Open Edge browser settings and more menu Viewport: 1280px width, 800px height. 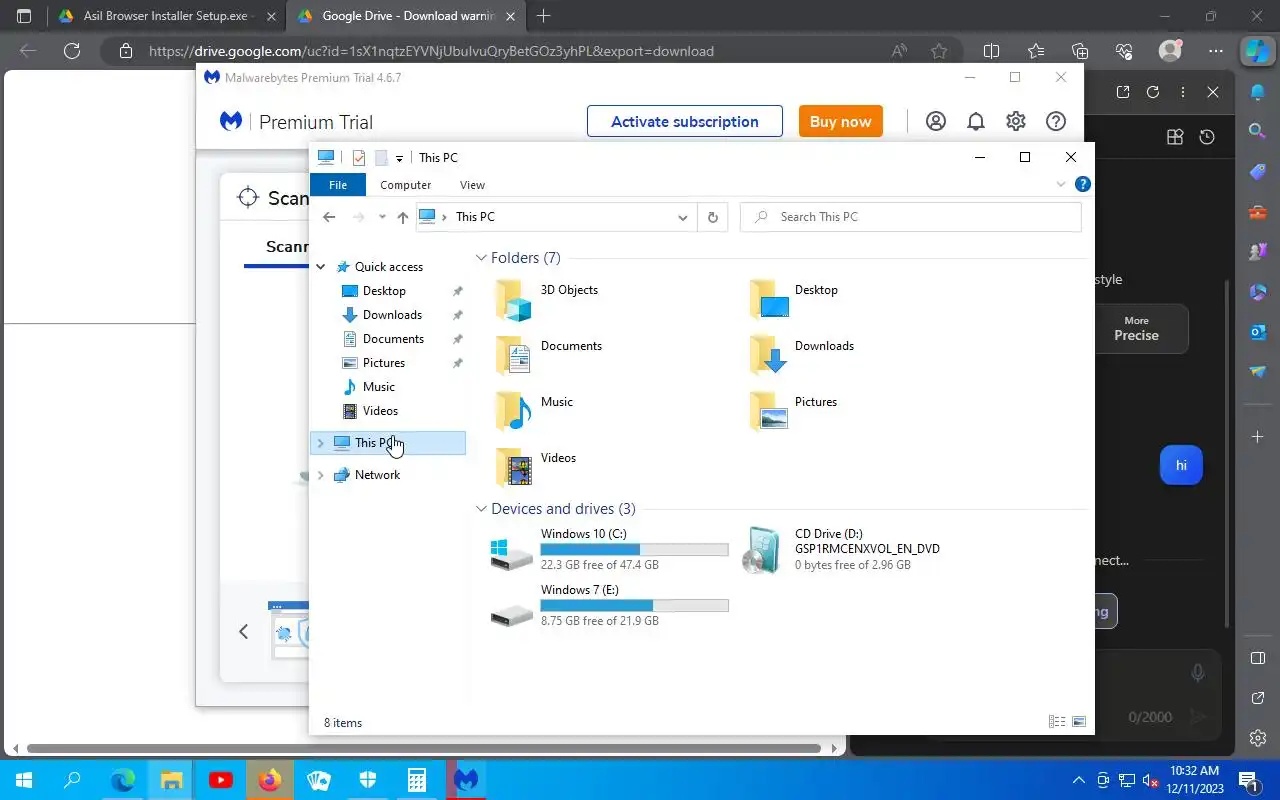(1215, 51)
